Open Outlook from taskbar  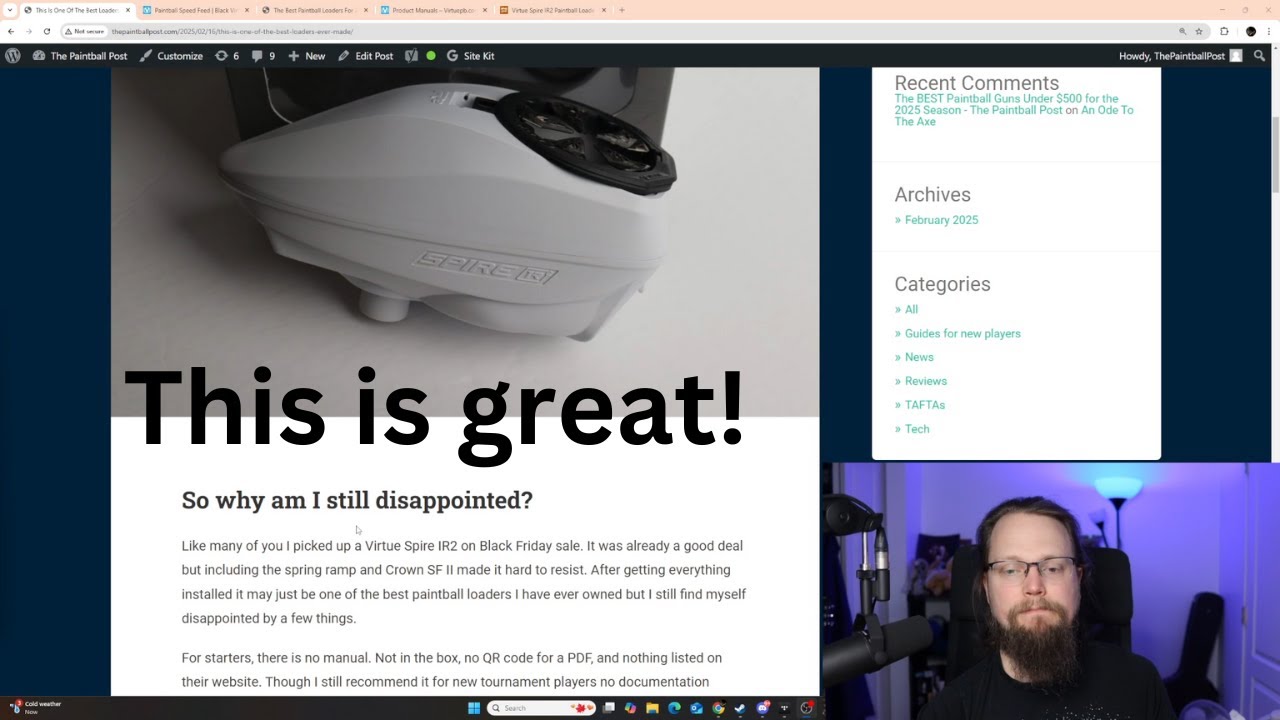(696, 708)
